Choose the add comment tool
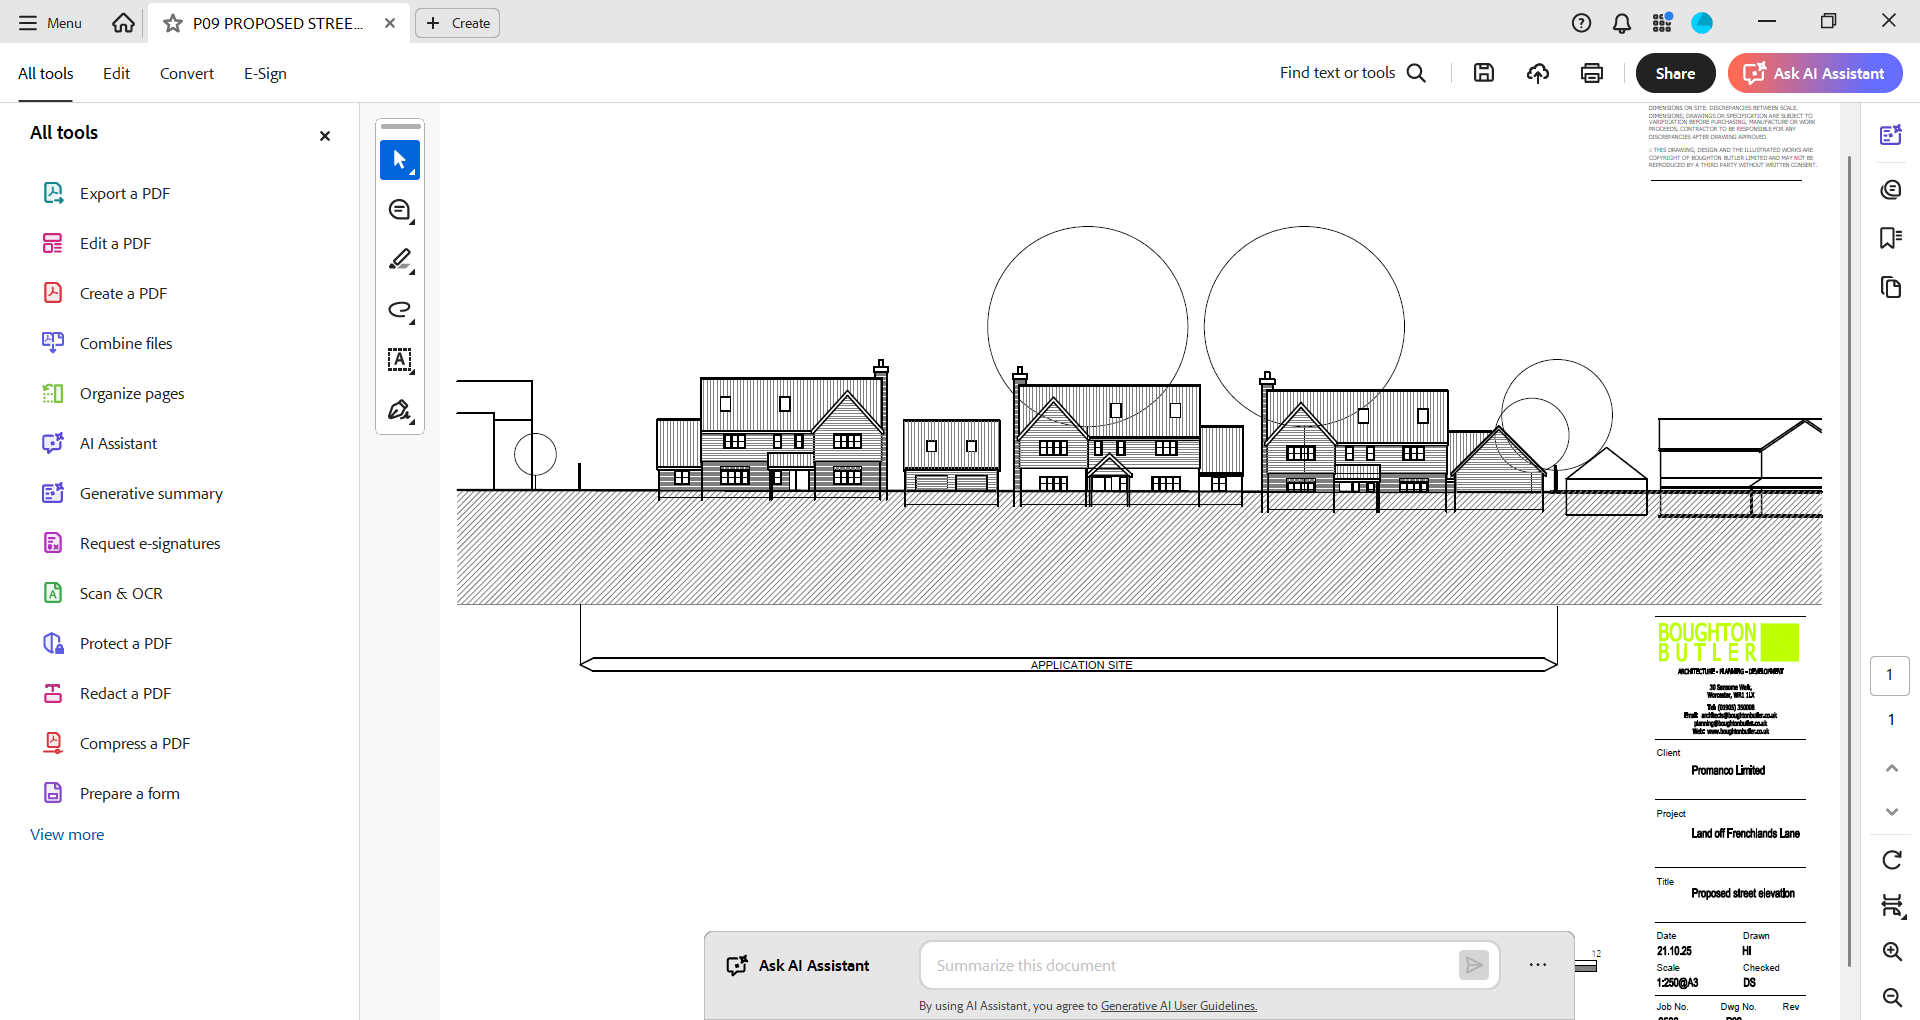1920x1020 pixels. click(400, 210)
